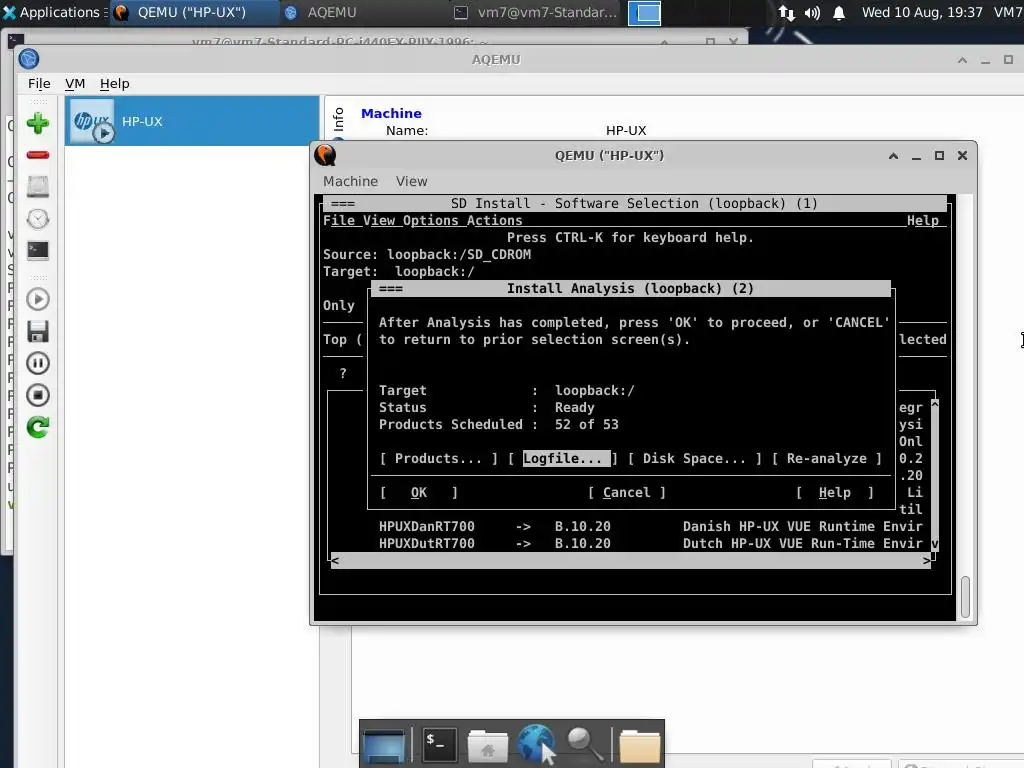Click the QEMU window vertical scrollbar handle
Screen dimensions: 1024x768
tap(965, 597)
